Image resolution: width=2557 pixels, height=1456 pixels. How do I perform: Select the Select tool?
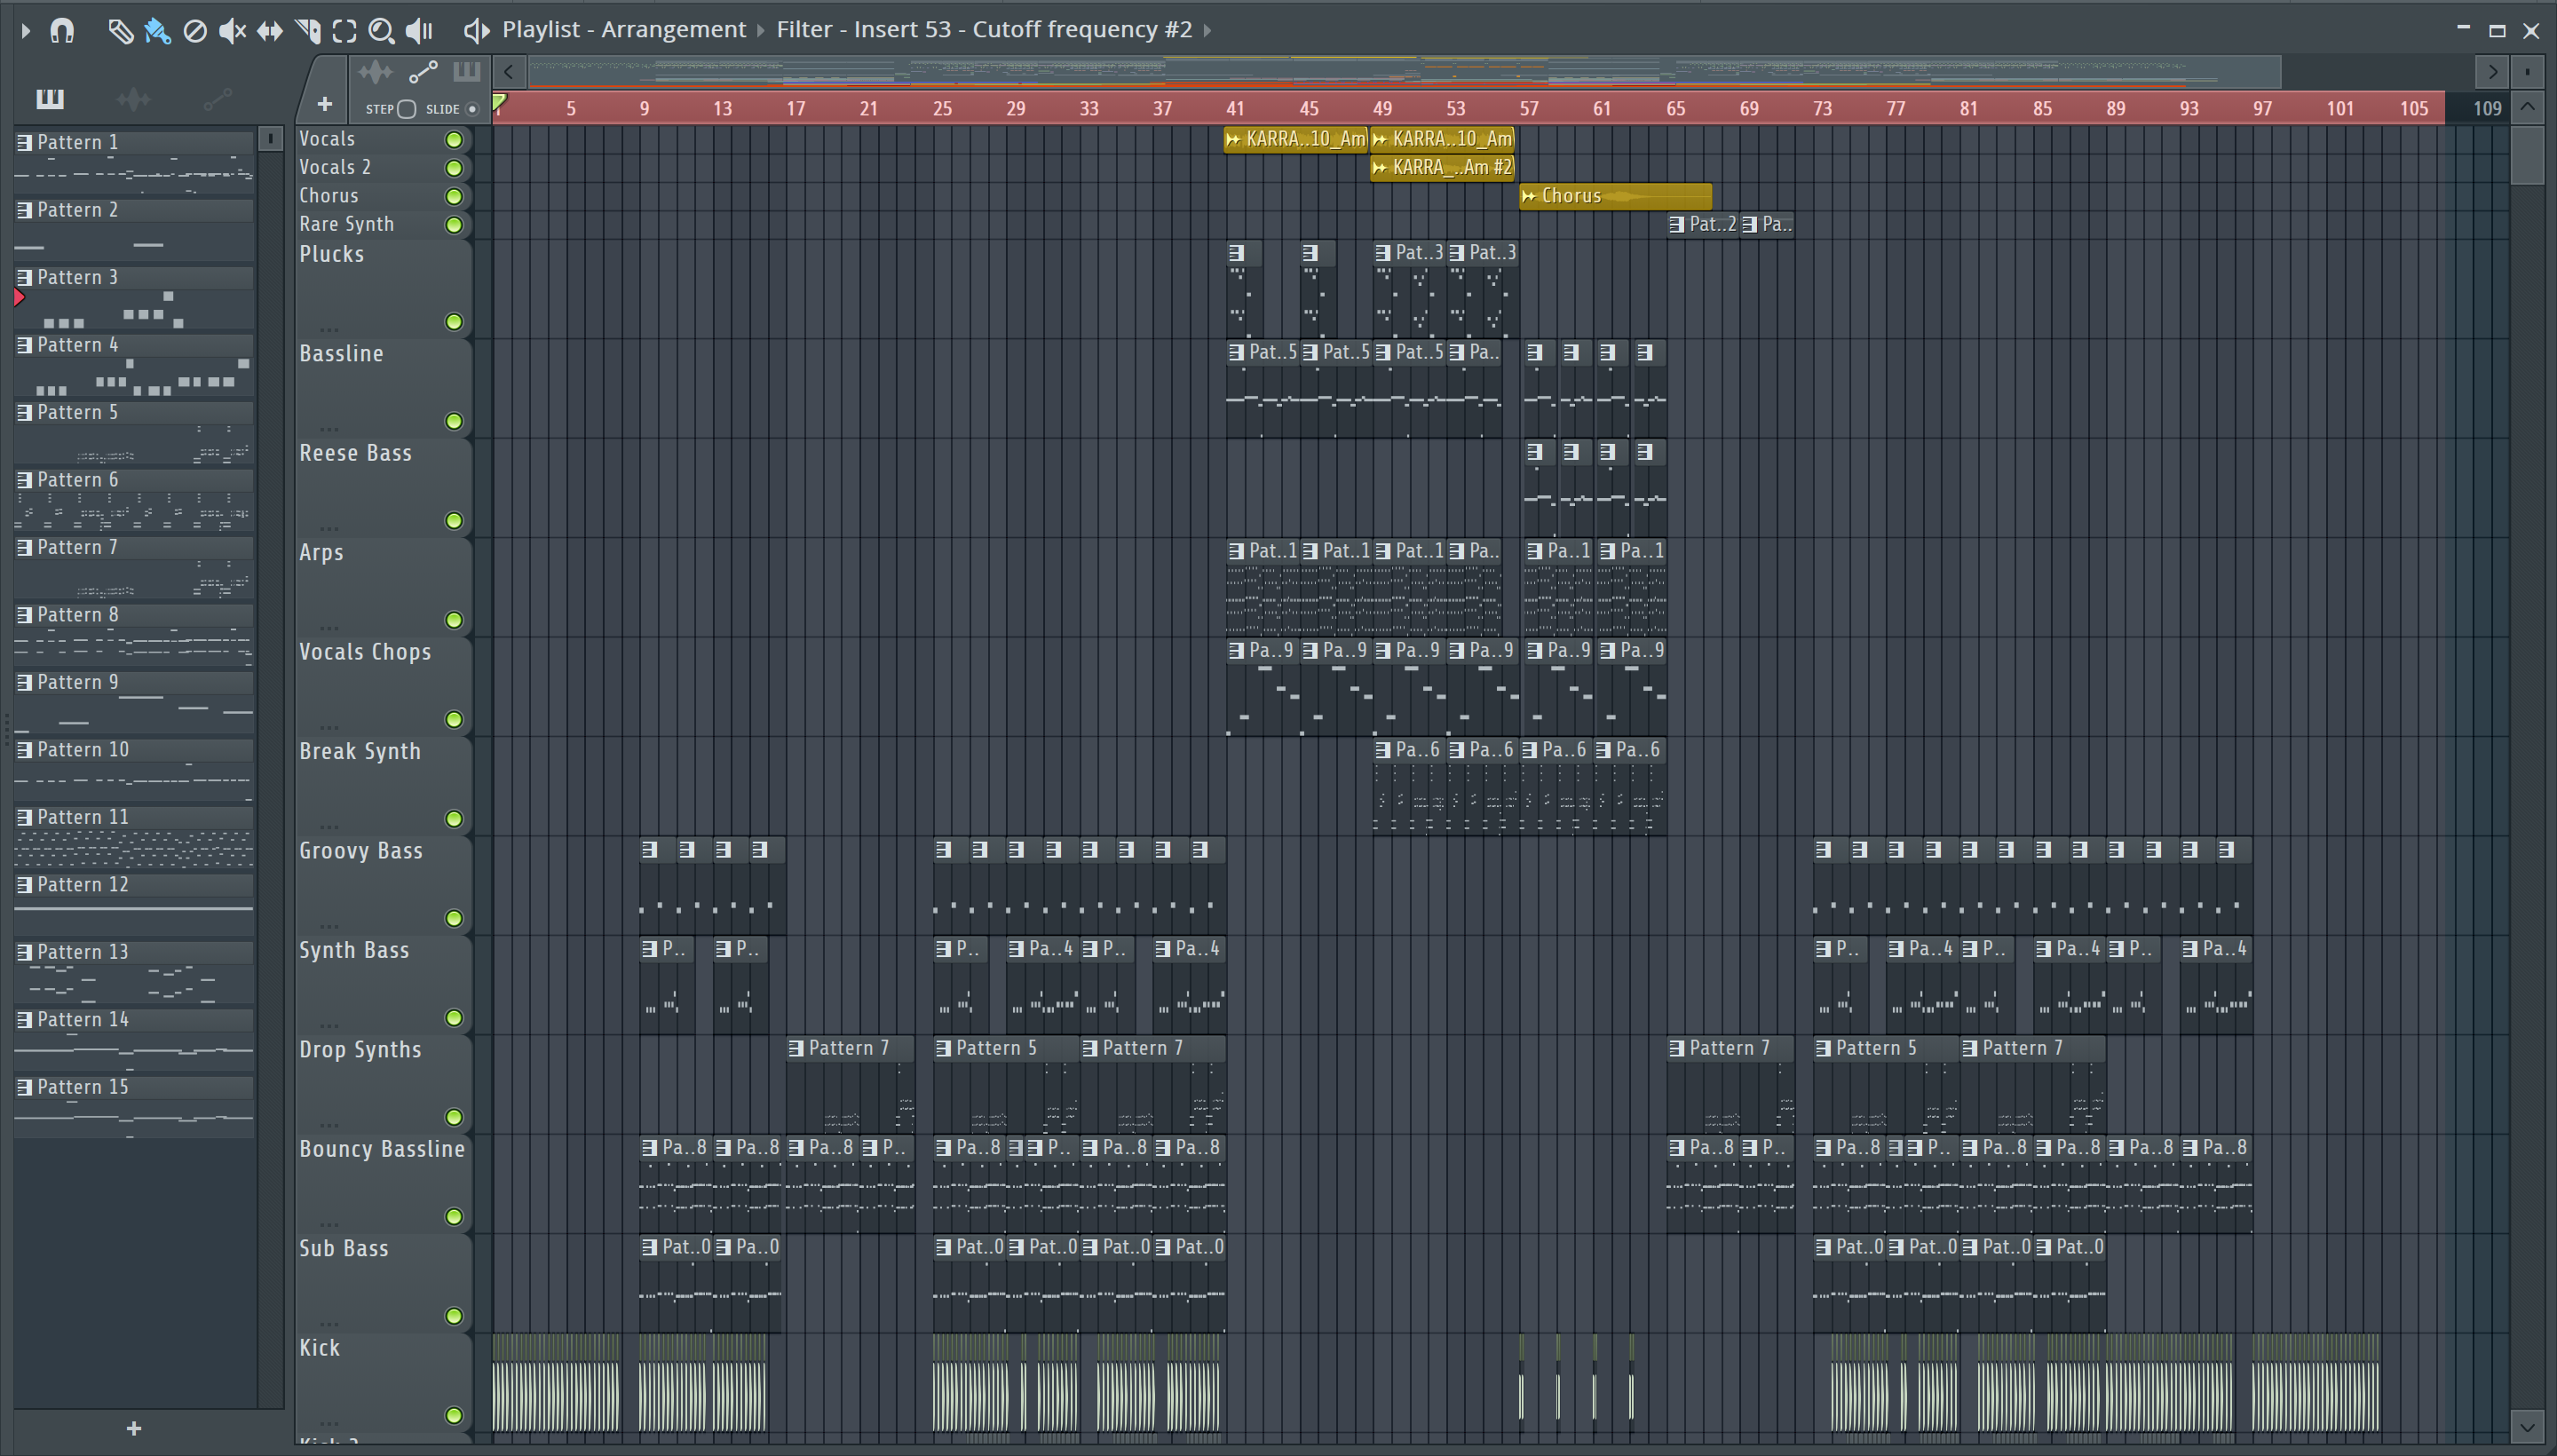(344, 31)
